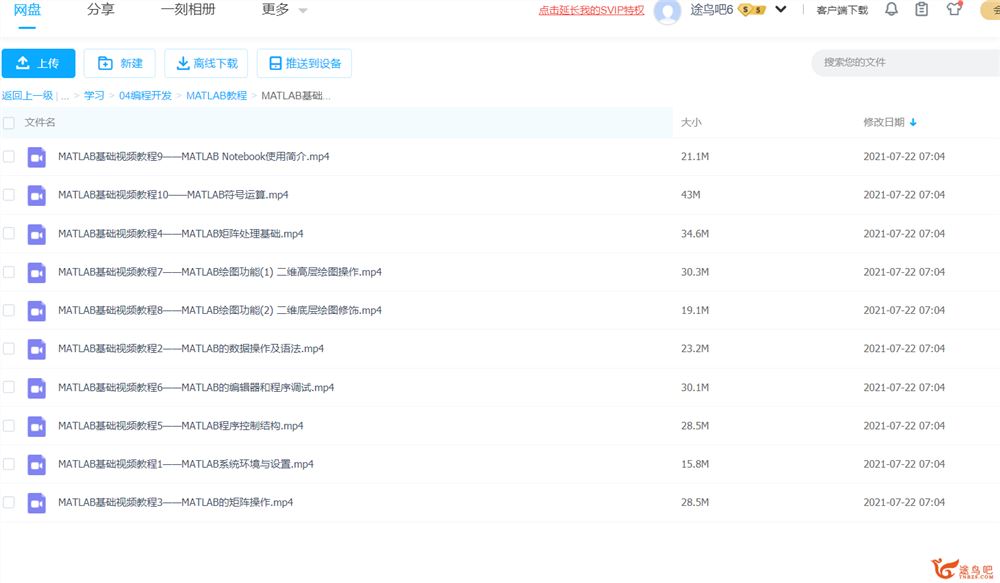Select checkbox for MATLAB程序控制结构.mp4
Image resolution: width=1000 pixels, height=583 pixels.
click(9, 425)
